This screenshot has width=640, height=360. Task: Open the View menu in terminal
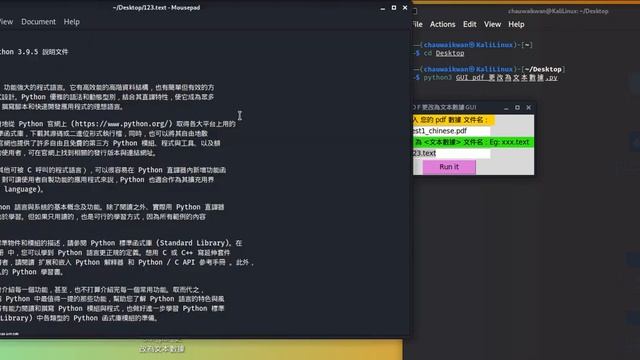pyautogui.click(x=492, y=24)
